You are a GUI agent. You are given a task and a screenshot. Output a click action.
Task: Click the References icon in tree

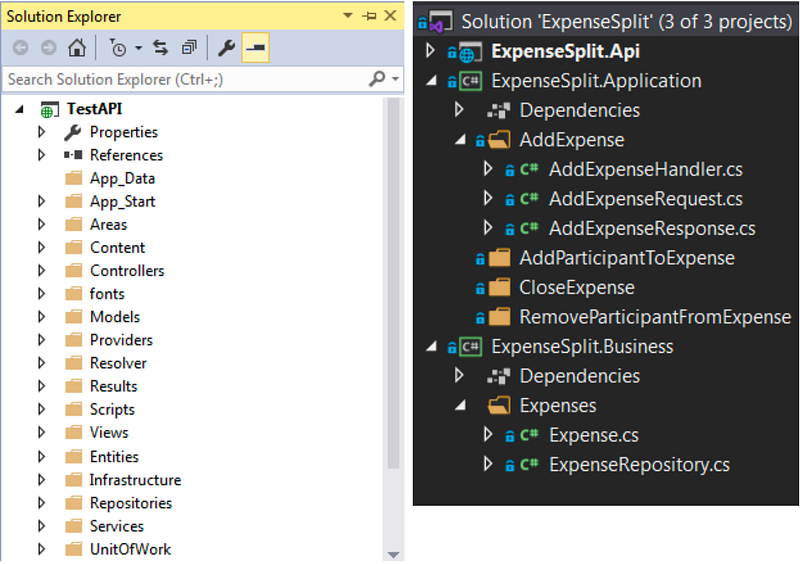(73, 155)
